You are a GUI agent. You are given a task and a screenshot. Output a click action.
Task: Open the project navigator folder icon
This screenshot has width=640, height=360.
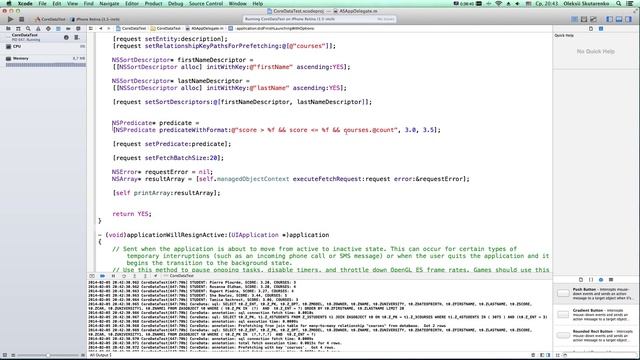coord(8,29)
